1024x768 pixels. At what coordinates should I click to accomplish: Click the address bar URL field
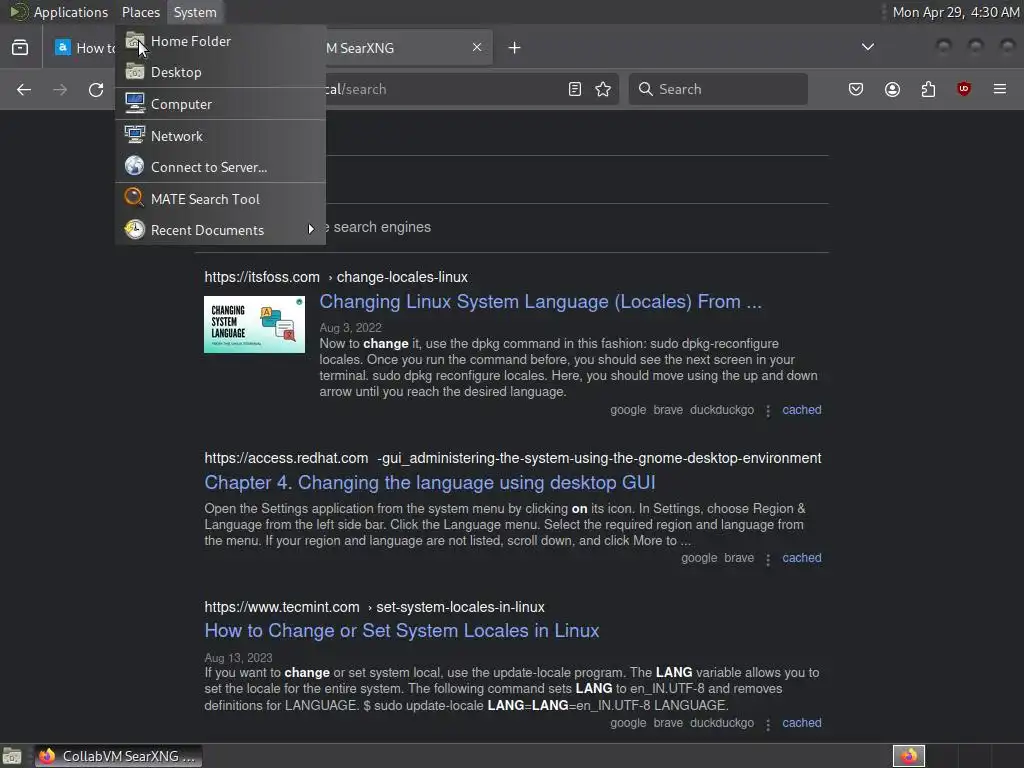click(444, 89)
